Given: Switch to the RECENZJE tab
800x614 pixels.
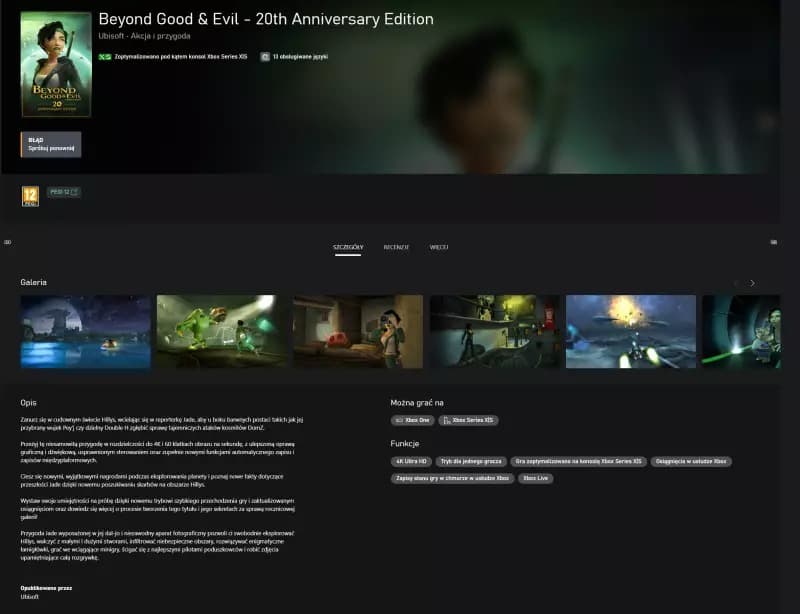Looking at the screenshot, I should pyautogui.click(x=396, y=247).
